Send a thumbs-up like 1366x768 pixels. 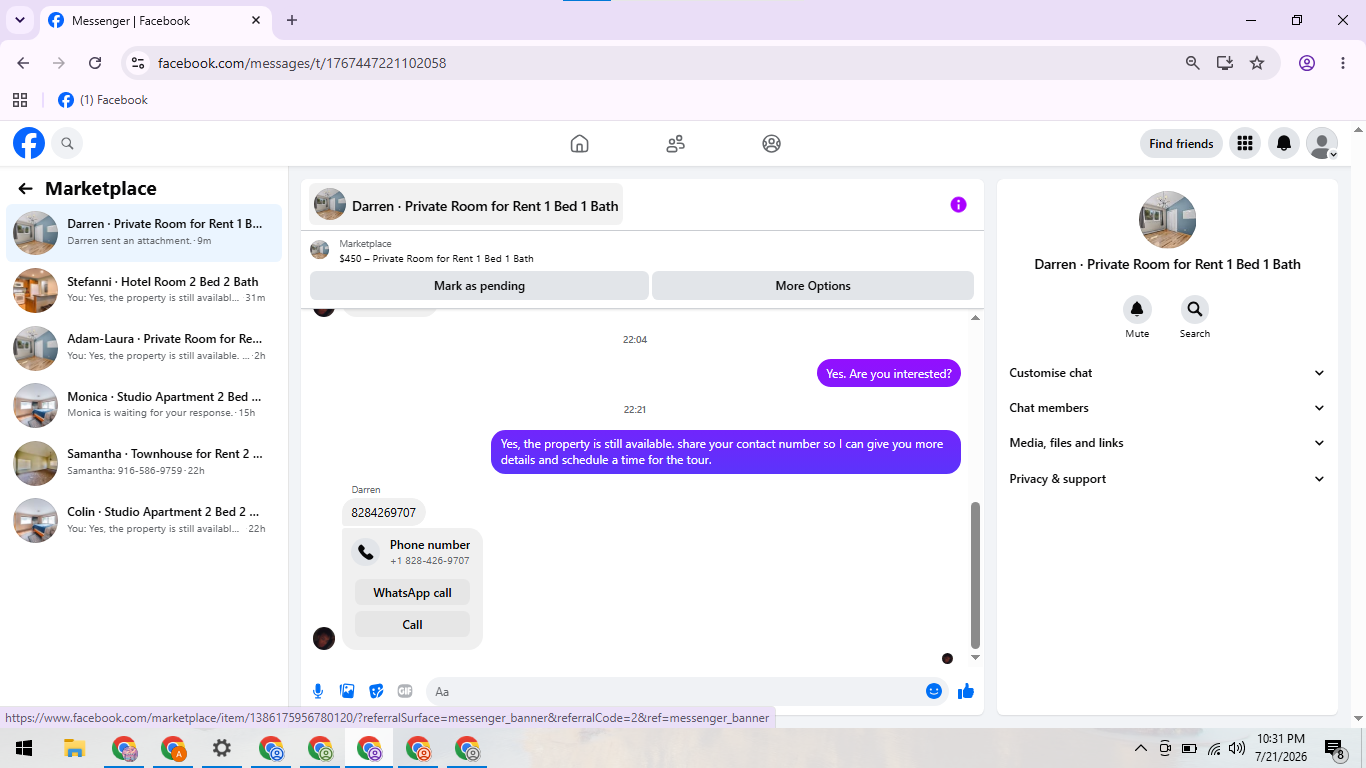click(x=966, y=691)
